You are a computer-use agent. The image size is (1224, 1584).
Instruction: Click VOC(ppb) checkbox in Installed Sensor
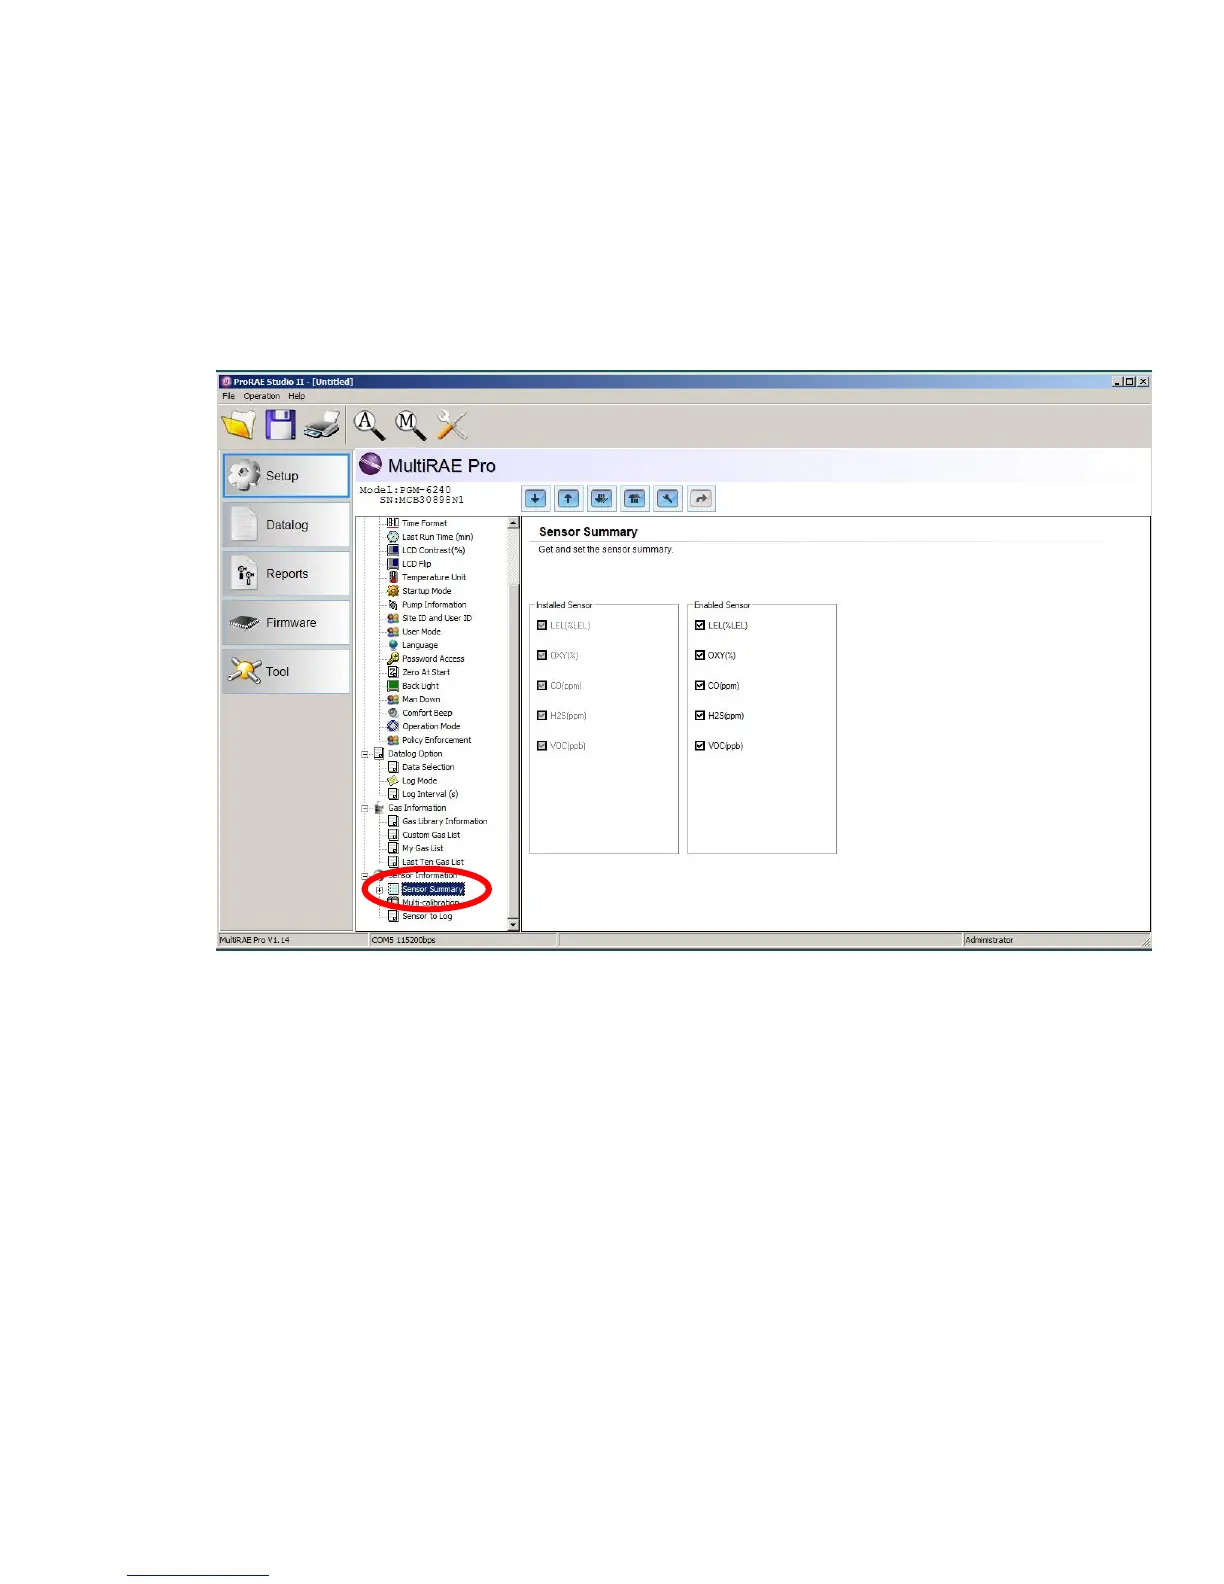[542, 745]
